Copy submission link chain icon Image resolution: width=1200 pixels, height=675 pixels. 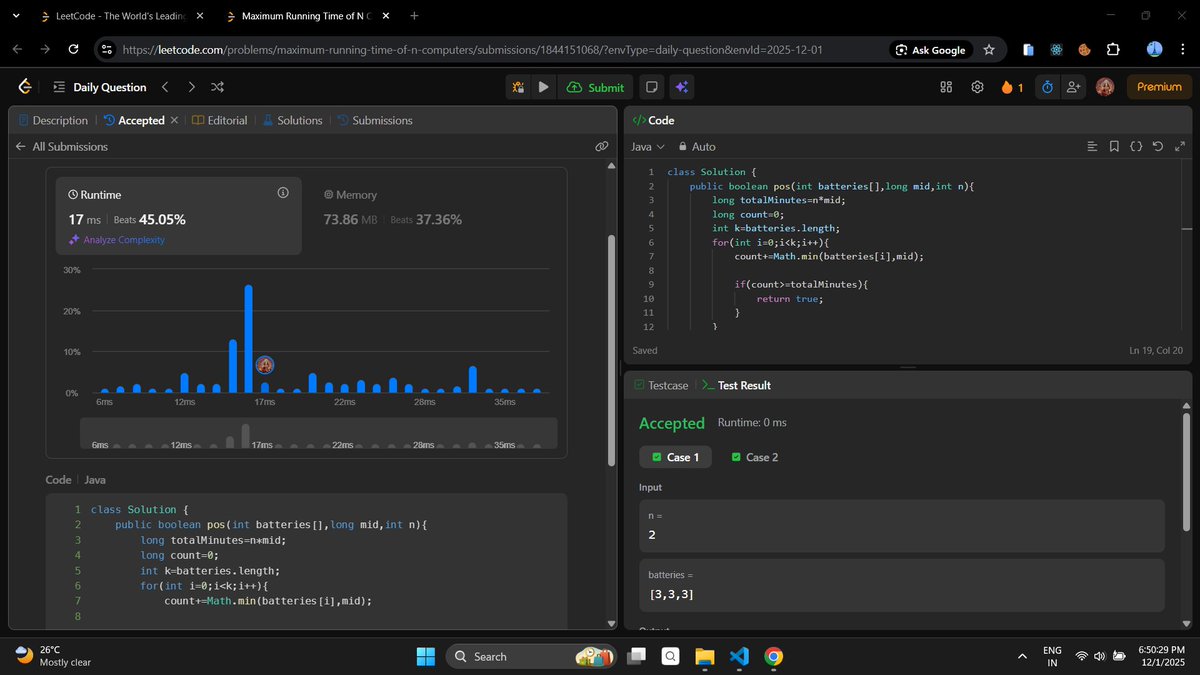tap(602, 146)
